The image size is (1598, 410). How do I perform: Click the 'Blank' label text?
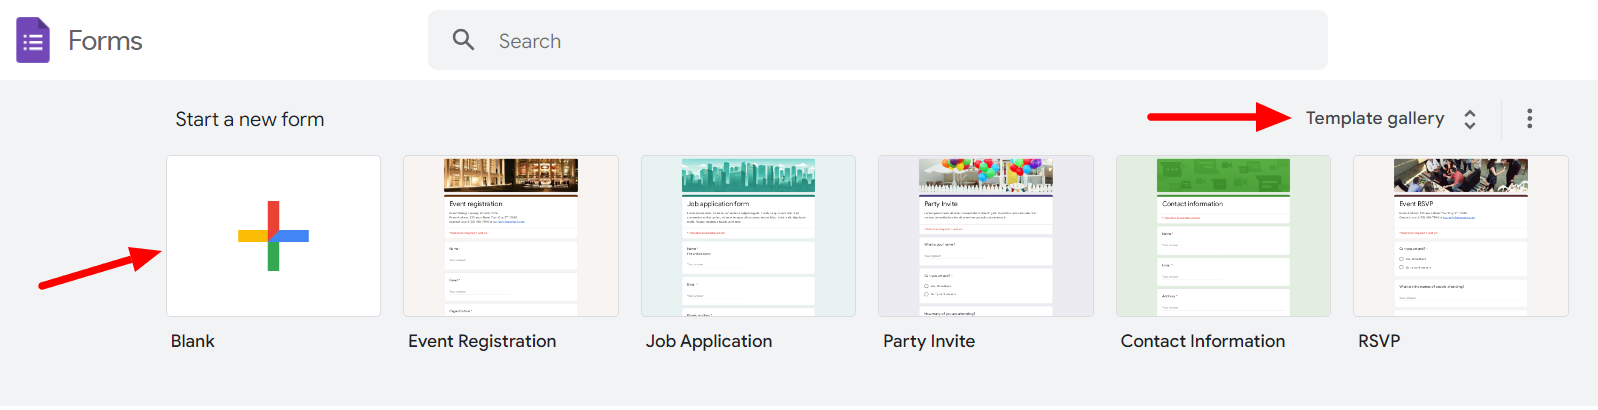(192, 341)
